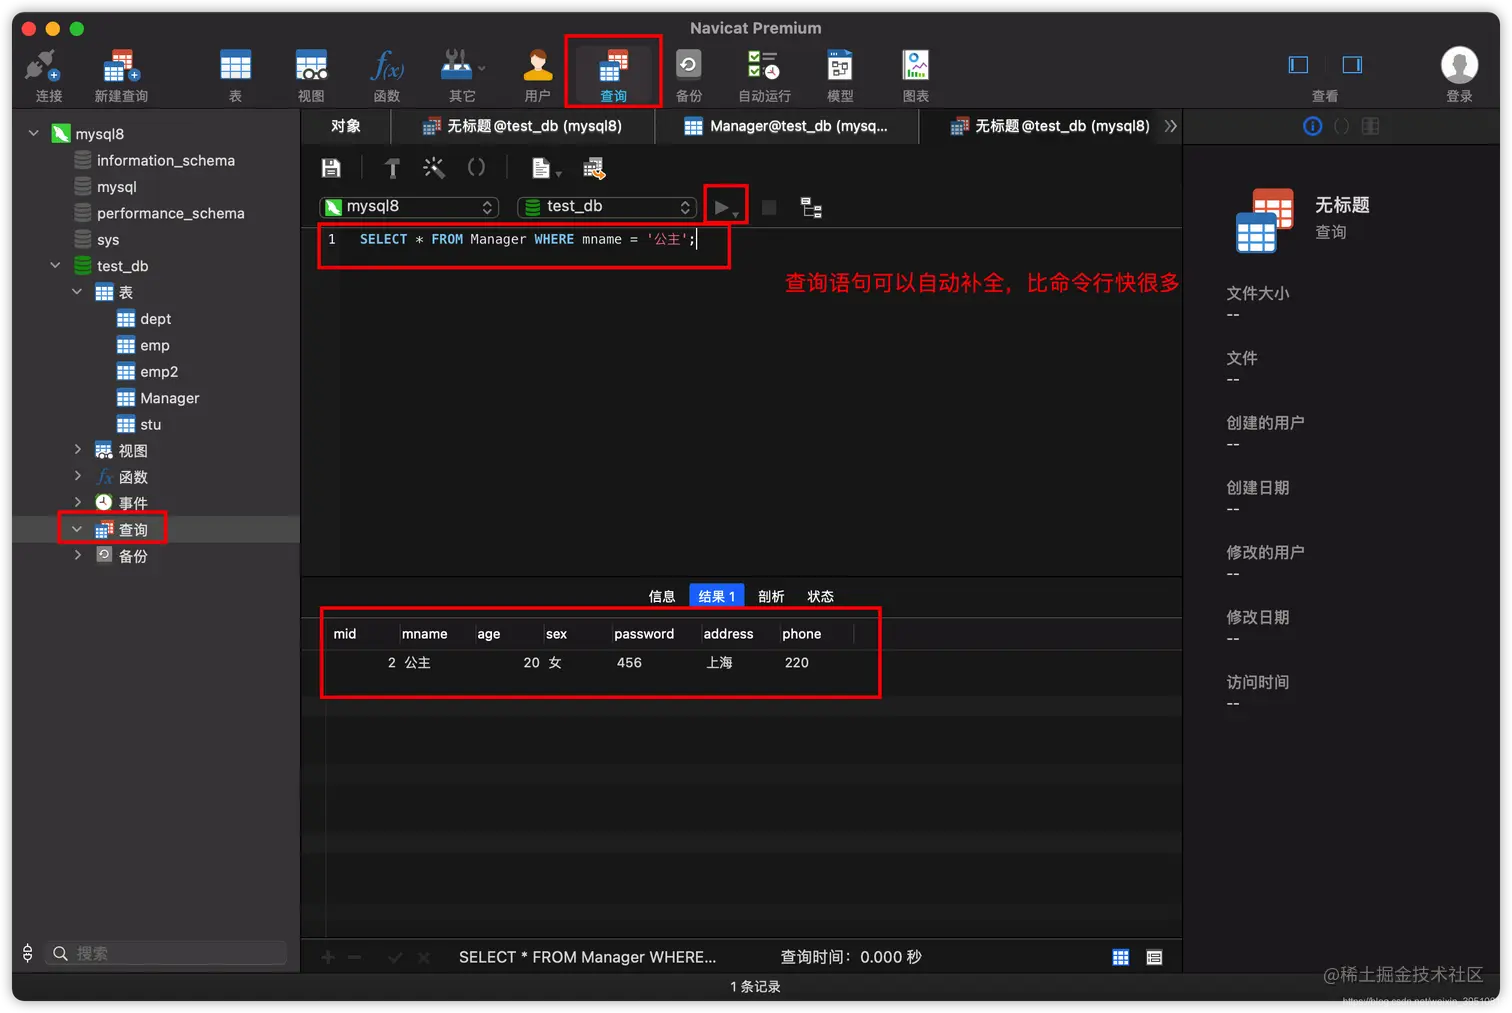Viewport: 1512px width, 1013px height.
Task: Switch to the 信息 message tab
Action: point(661,596)
